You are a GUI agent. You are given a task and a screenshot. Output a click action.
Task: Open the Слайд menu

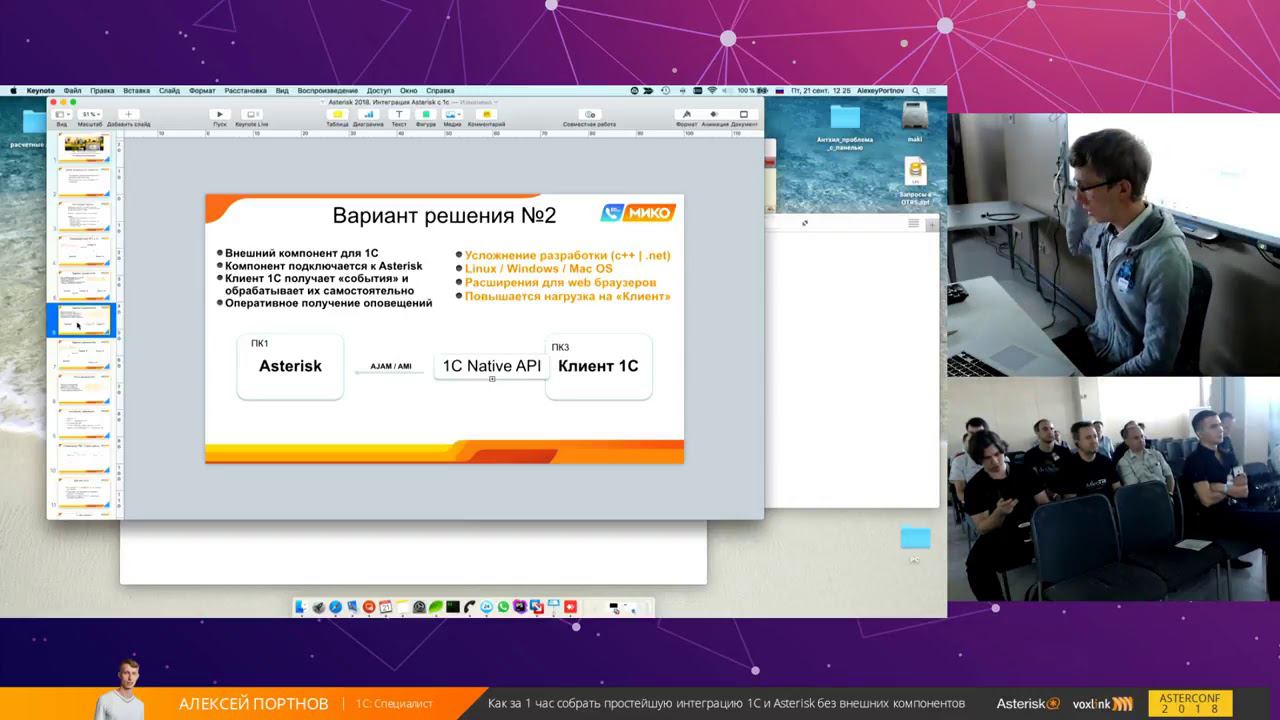click(169, 90)
